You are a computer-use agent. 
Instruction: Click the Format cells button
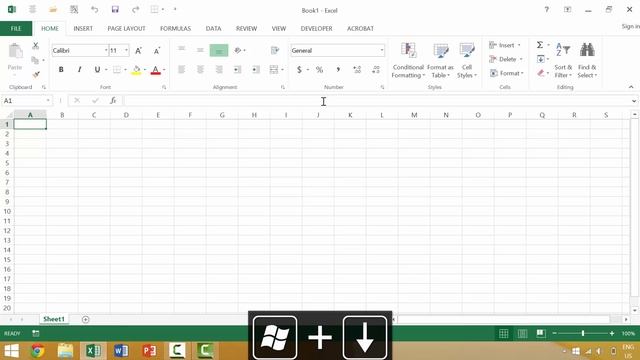[506, 73]
